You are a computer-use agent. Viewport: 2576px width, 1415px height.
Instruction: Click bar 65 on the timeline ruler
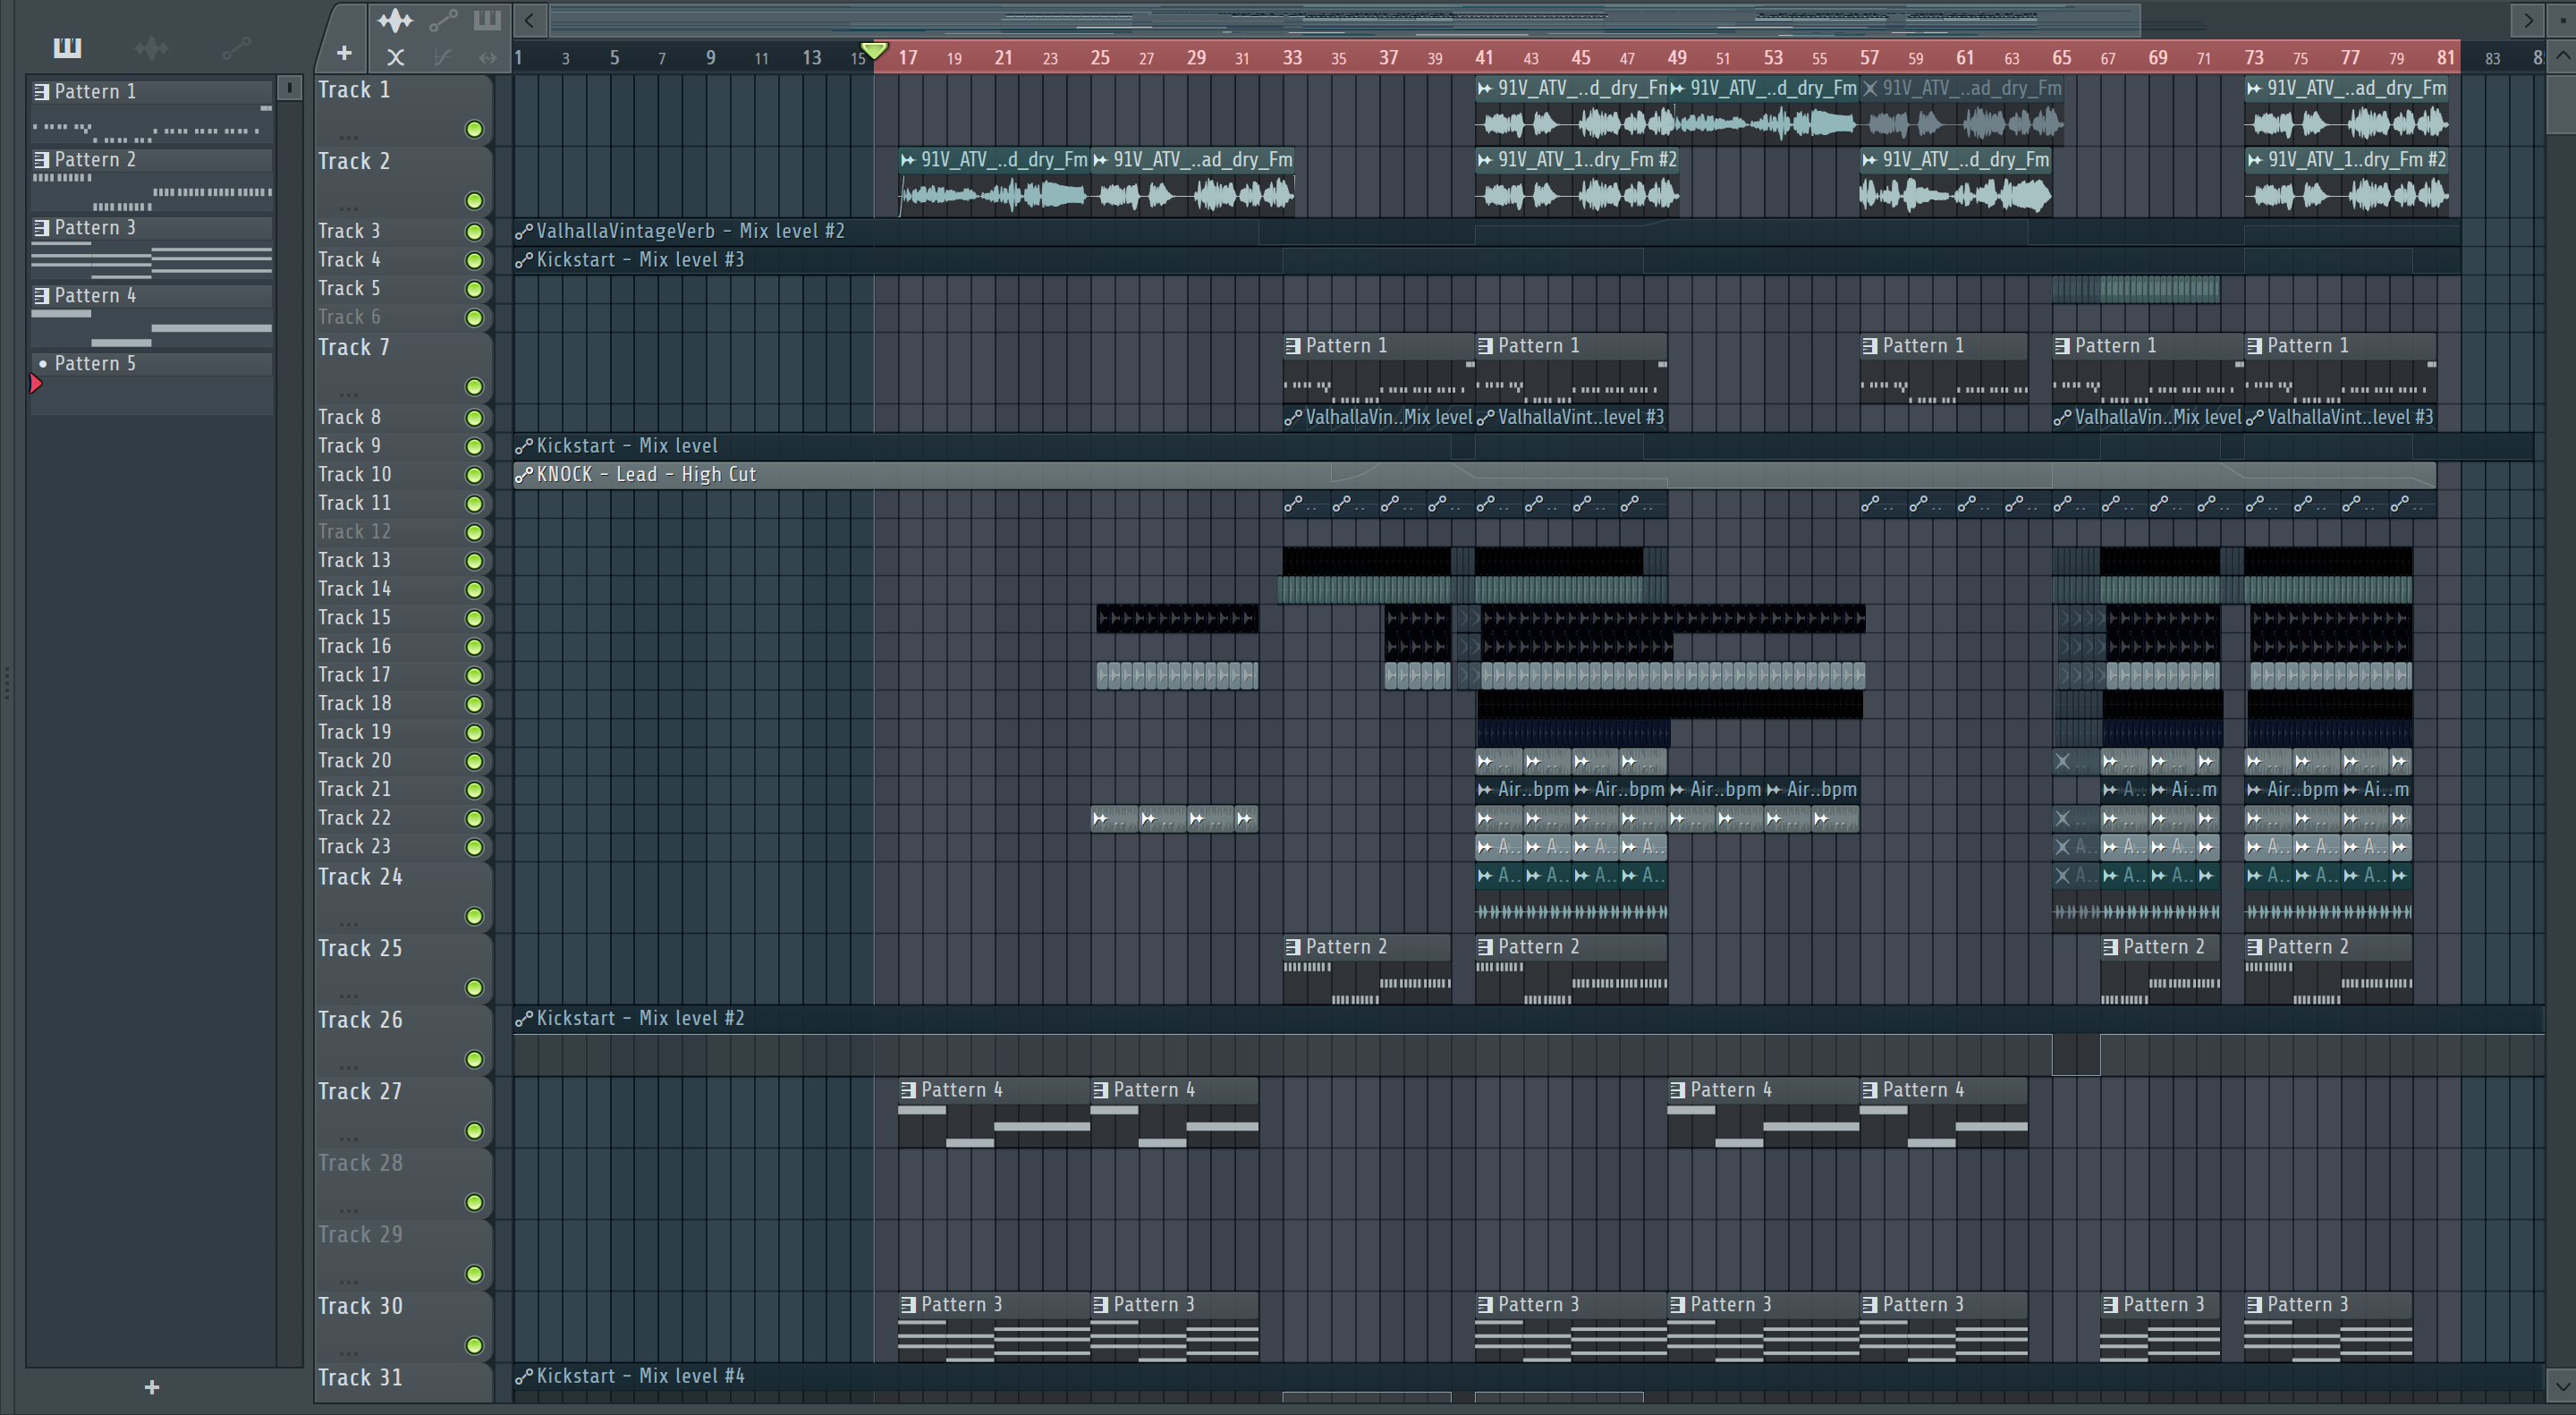point(2061,58)
